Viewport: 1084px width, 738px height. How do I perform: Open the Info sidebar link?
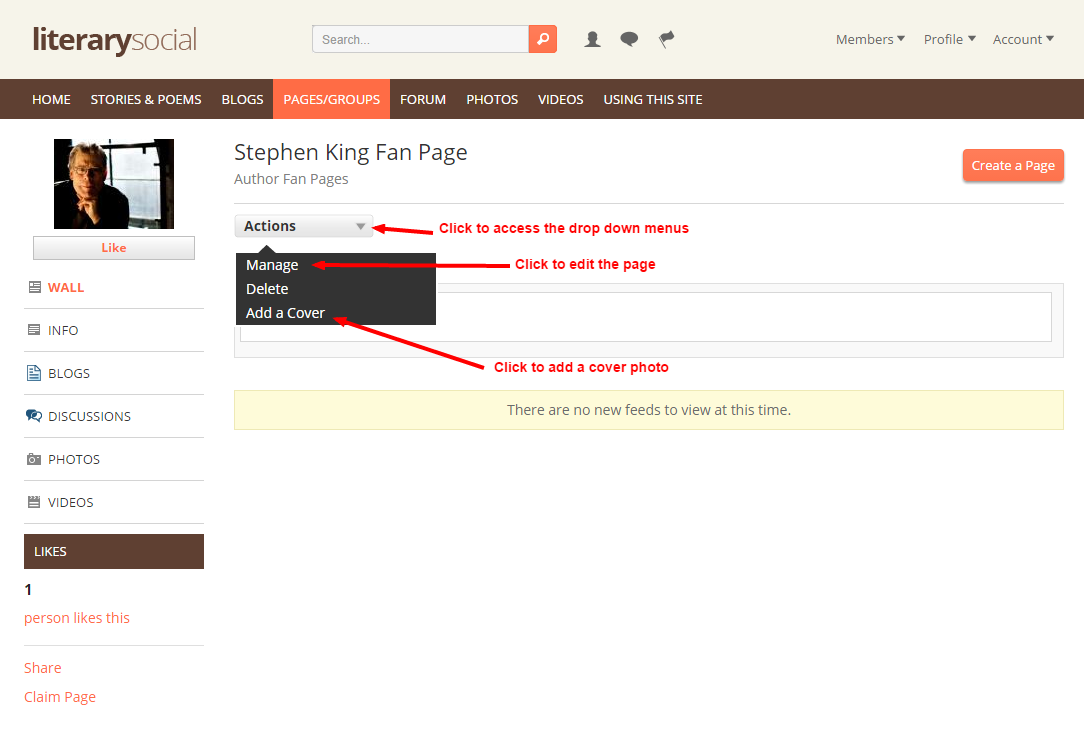tap(63, 330)
